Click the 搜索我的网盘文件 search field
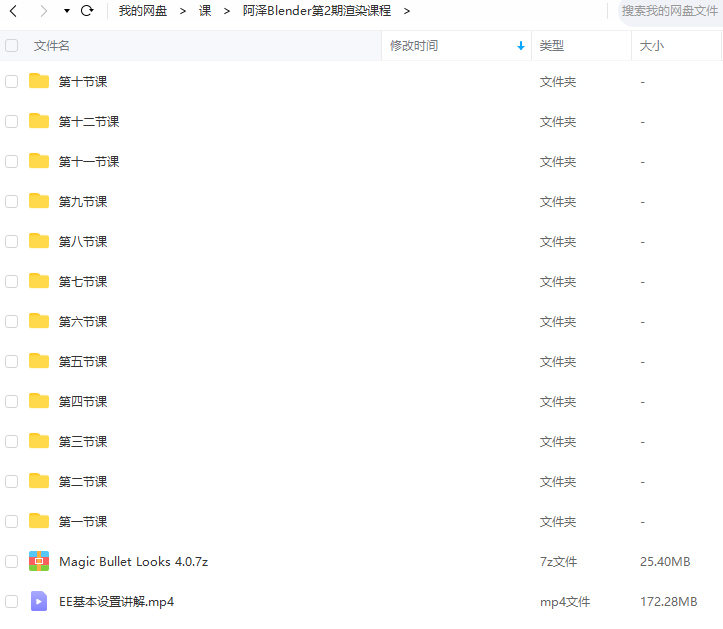 click(x=669, y=11)
